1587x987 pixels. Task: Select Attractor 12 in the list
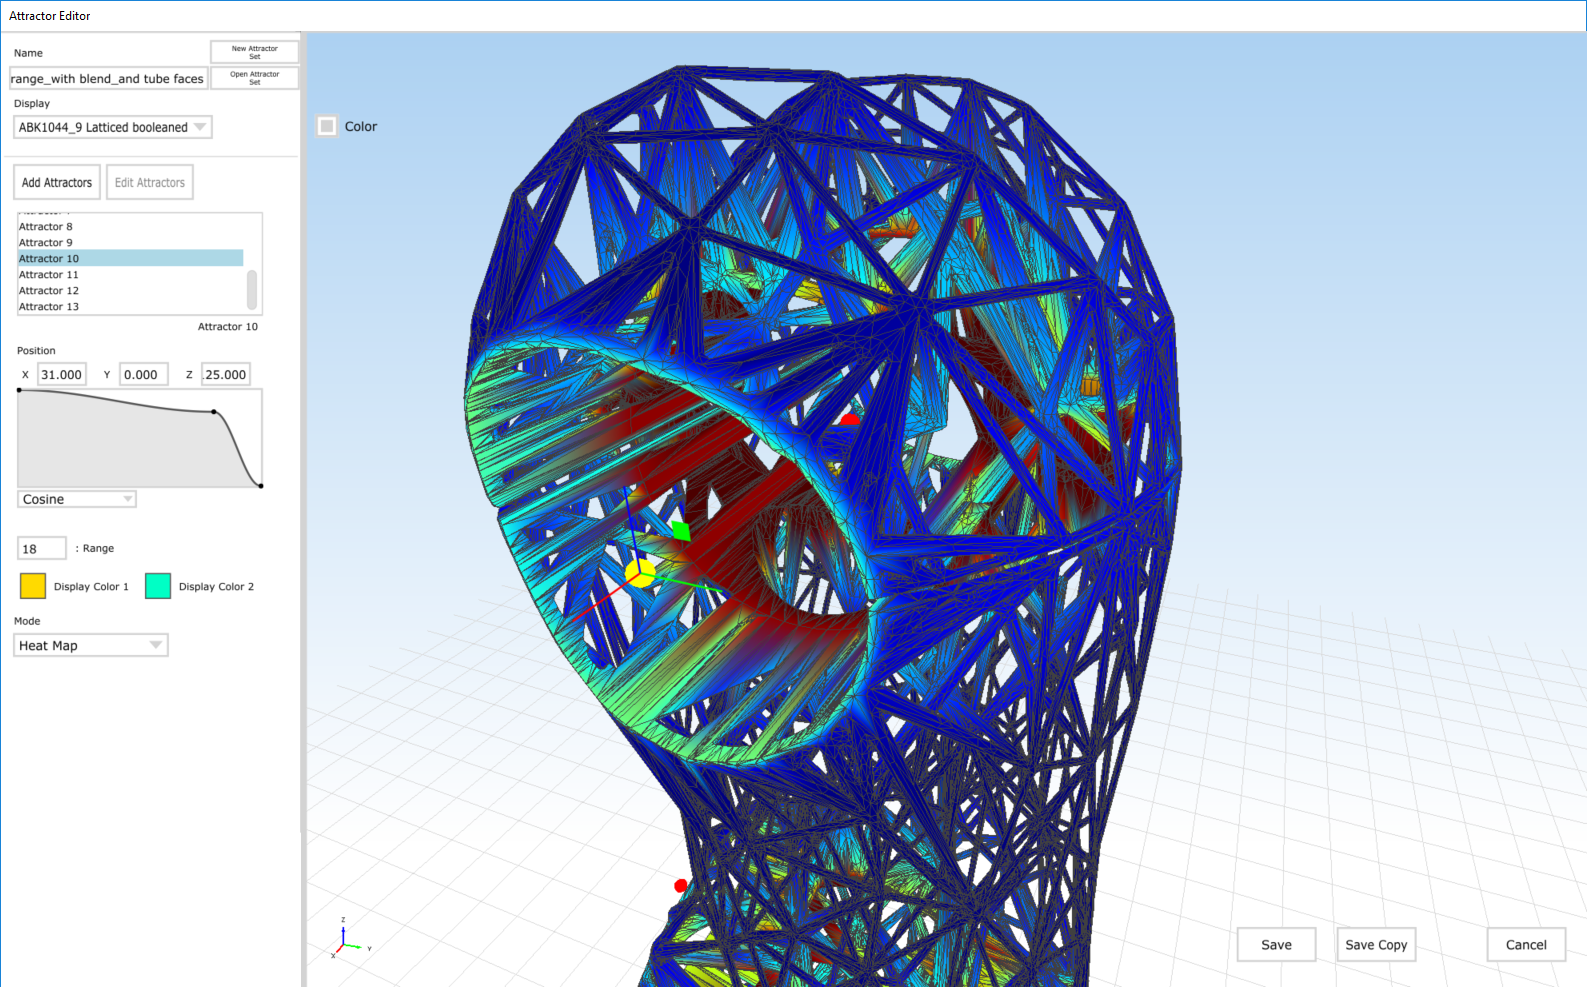point(130,291)
